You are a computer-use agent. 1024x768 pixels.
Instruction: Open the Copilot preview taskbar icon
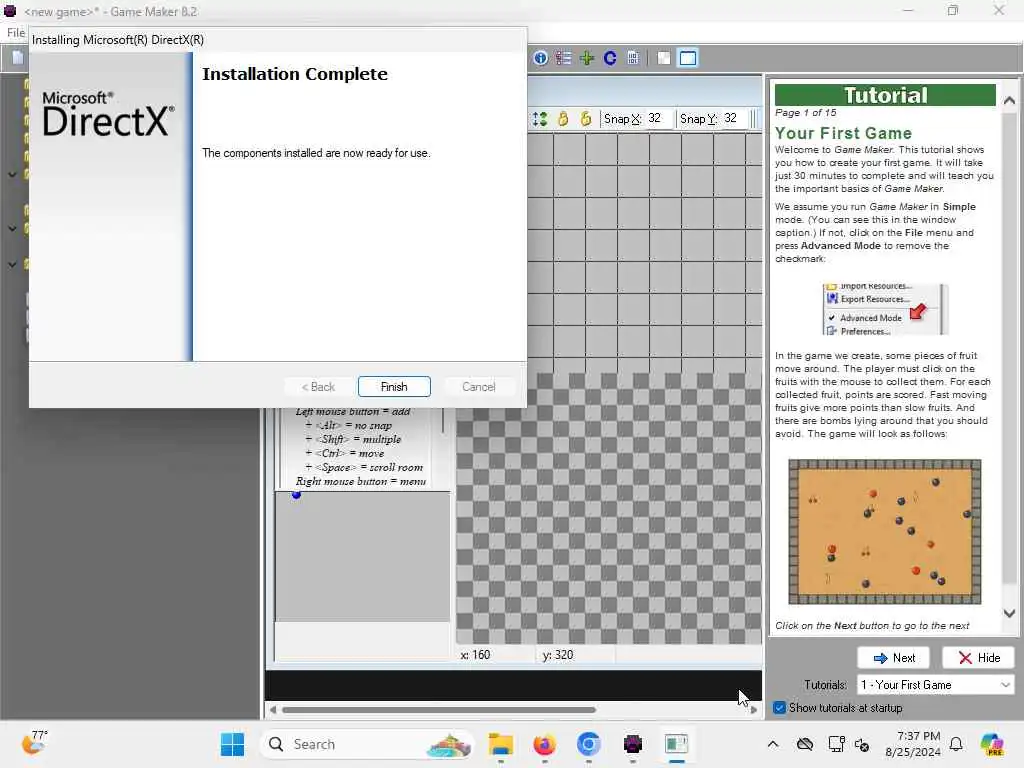[x=992, y=744]
